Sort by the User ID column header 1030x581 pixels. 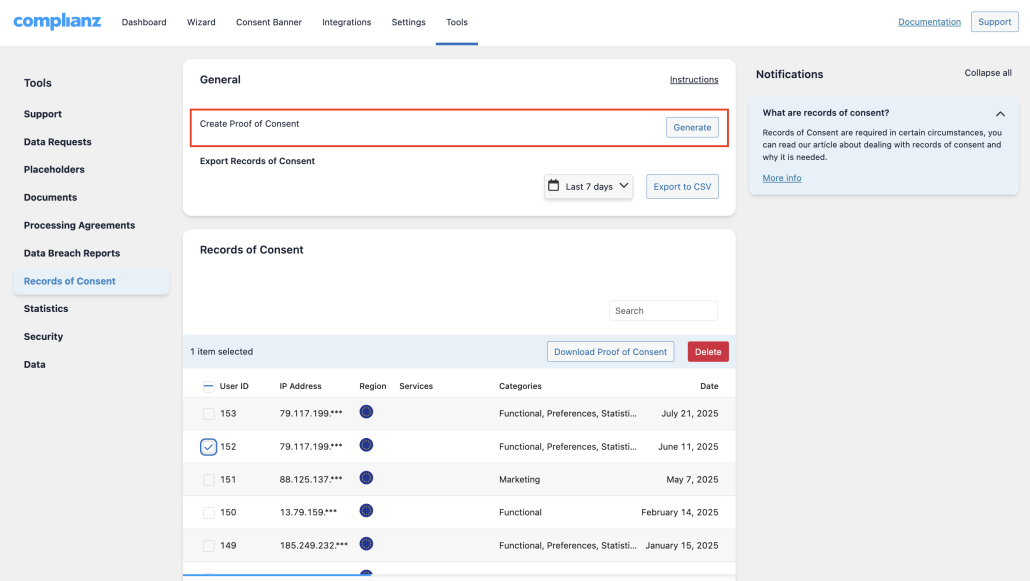coord(234,386)
